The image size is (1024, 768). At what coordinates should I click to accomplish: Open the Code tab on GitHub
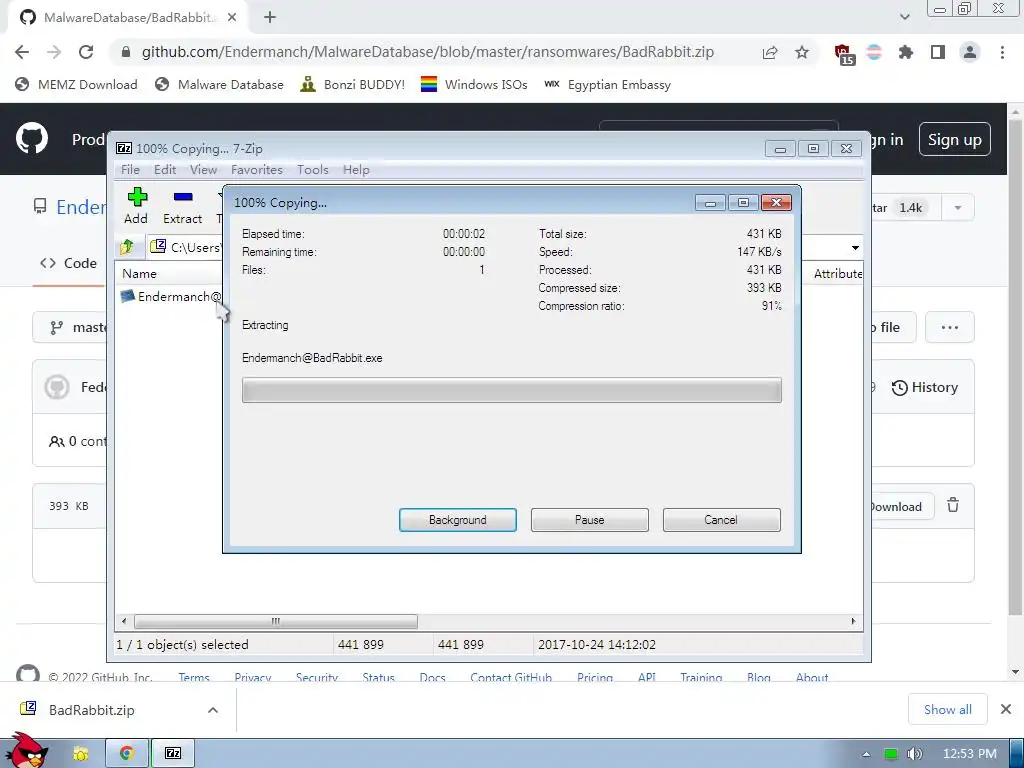[69, 263]
